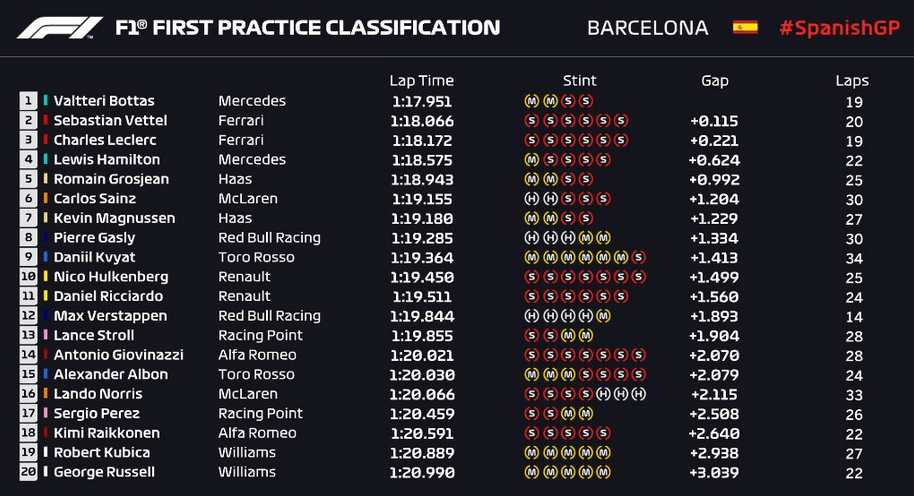This screenshot has height=496, width=914.
Task: Click George Russell's lap time 1:20.990
Action: click(x=422, y=473)
